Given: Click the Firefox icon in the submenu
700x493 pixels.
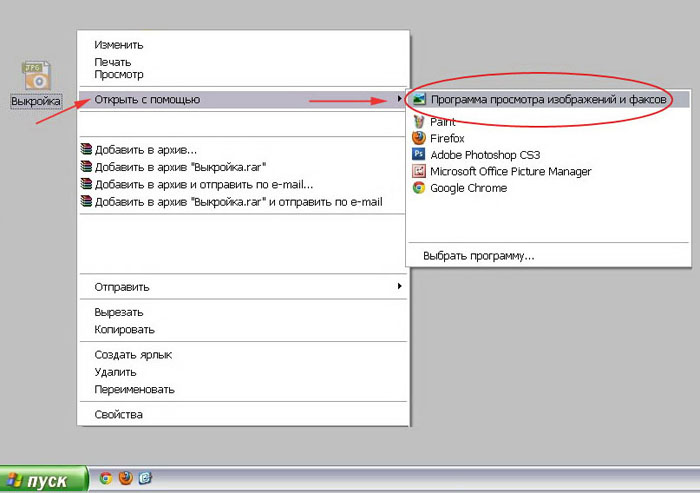Looking at the screenshot, I should click(x=419, y=138).
